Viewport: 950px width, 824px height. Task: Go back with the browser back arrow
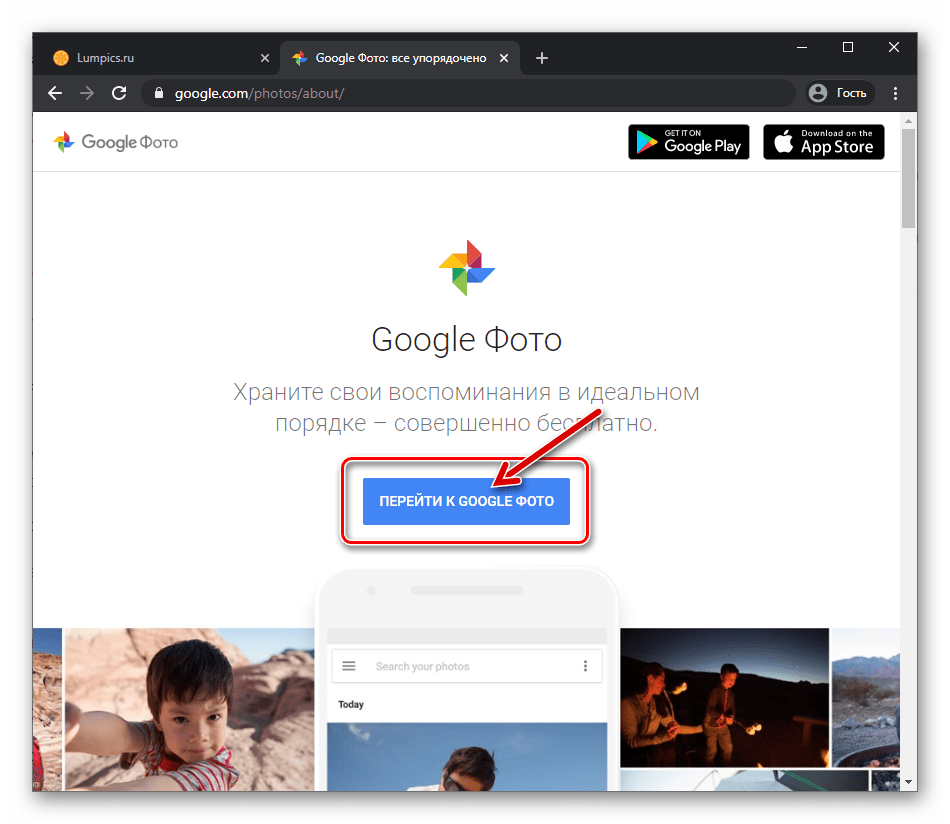pyautogui.click(x=55, y=93)
